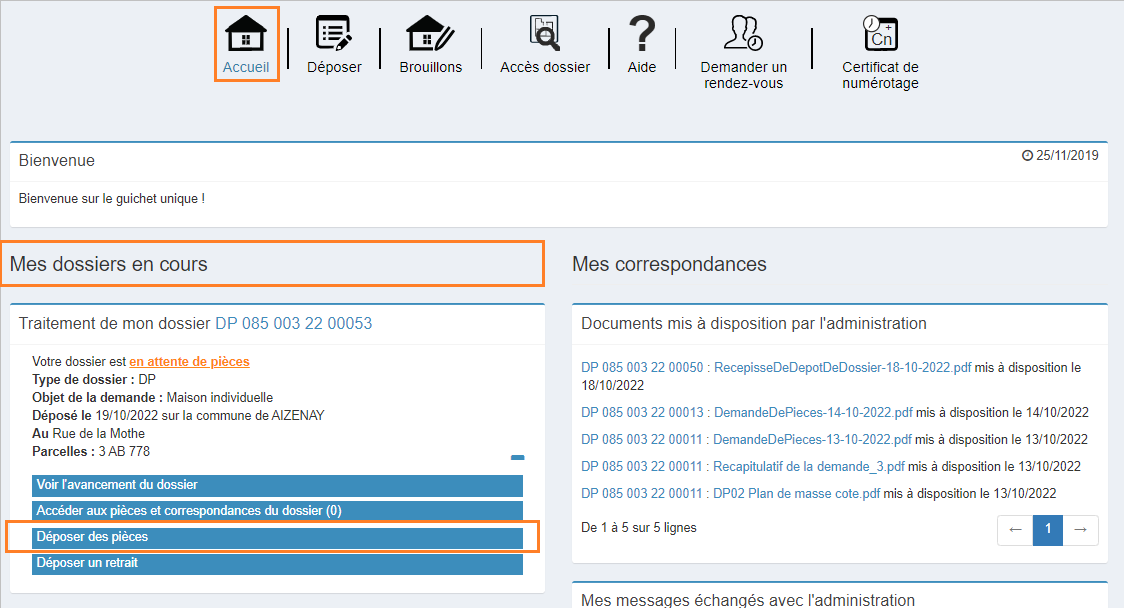This screenshot has height=608, width=1124.
Task: Select page 1 in pagination
Action: click(1048, 529)
